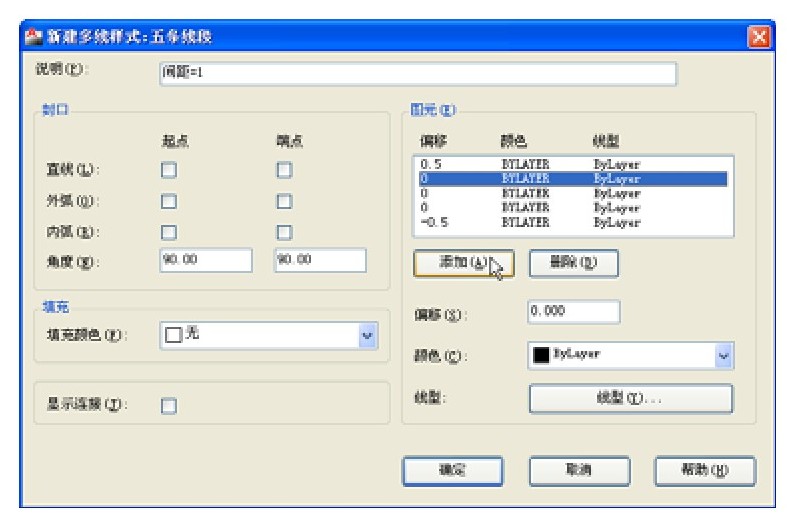Enable 直线 cap at 起点
This screenshot has width=787, height=521.
(x=169, y=170)
